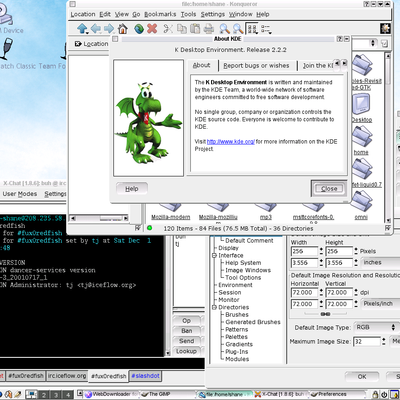Click the vertical scrollbar of Konqueror file view

(388, 138)
